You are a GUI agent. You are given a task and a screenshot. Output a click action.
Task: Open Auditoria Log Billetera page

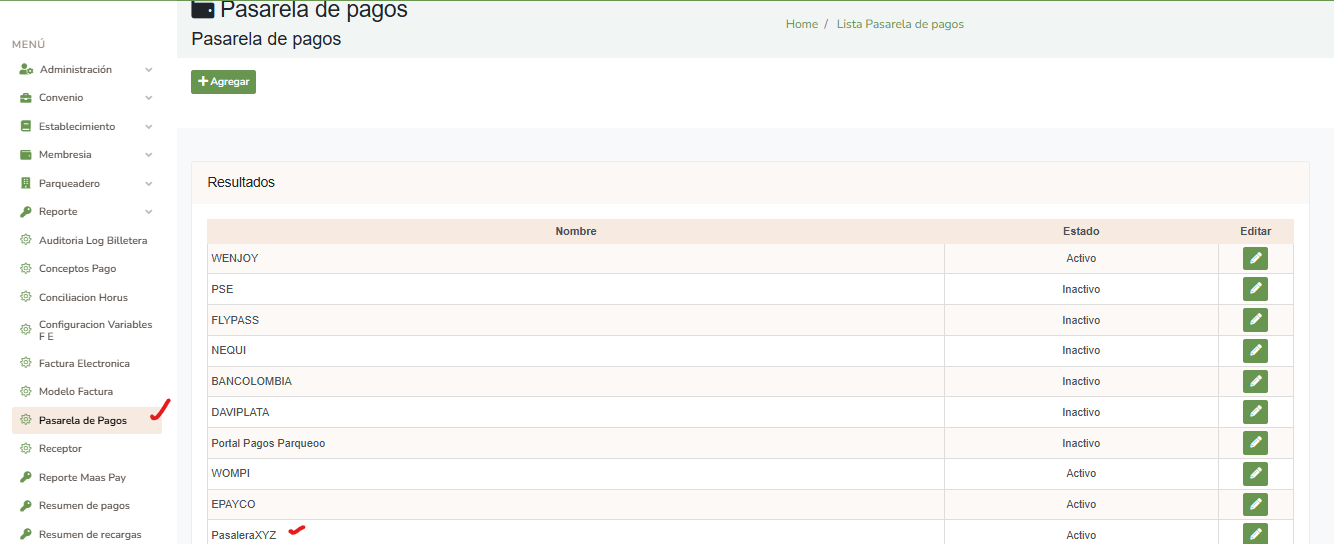(92, 241)
